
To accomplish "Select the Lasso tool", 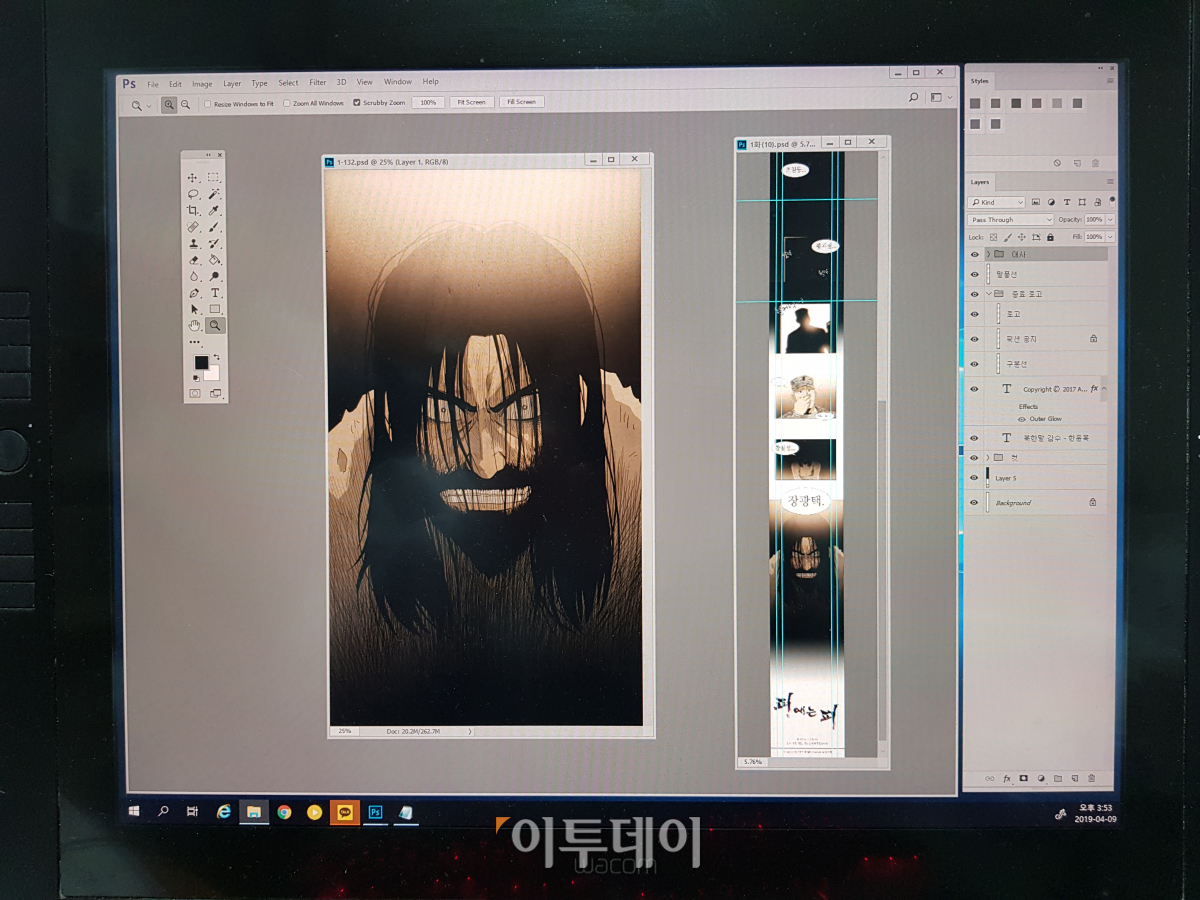I will point(193,195).
